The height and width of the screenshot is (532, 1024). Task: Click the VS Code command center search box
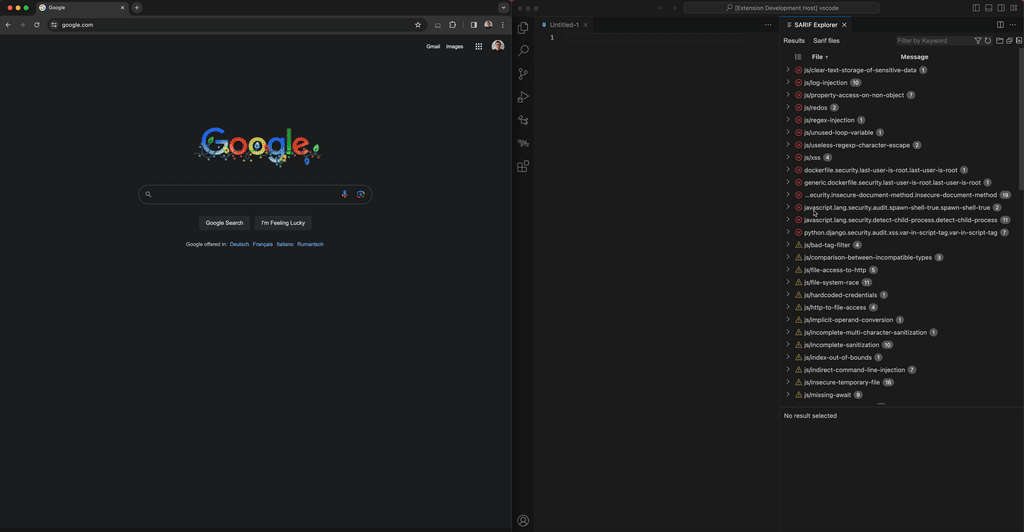click(x=782, y=8)
